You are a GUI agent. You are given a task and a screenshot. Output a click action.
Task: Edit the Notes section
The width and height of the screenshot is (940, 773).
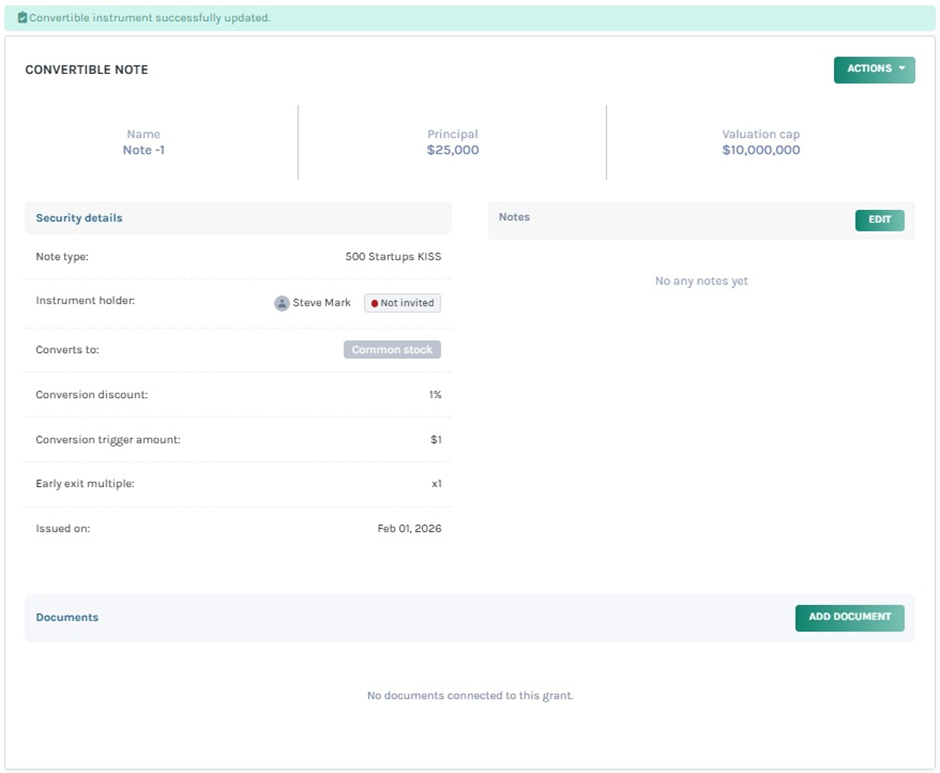tap(879, 220)
